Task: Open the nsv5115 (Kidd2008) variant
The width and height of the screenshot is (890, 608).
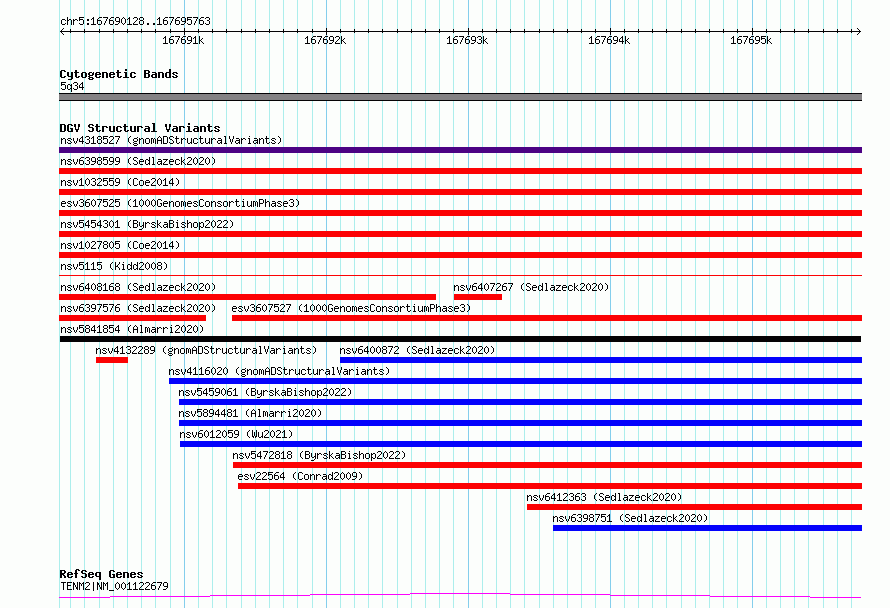Action: (x=114, y=266)
